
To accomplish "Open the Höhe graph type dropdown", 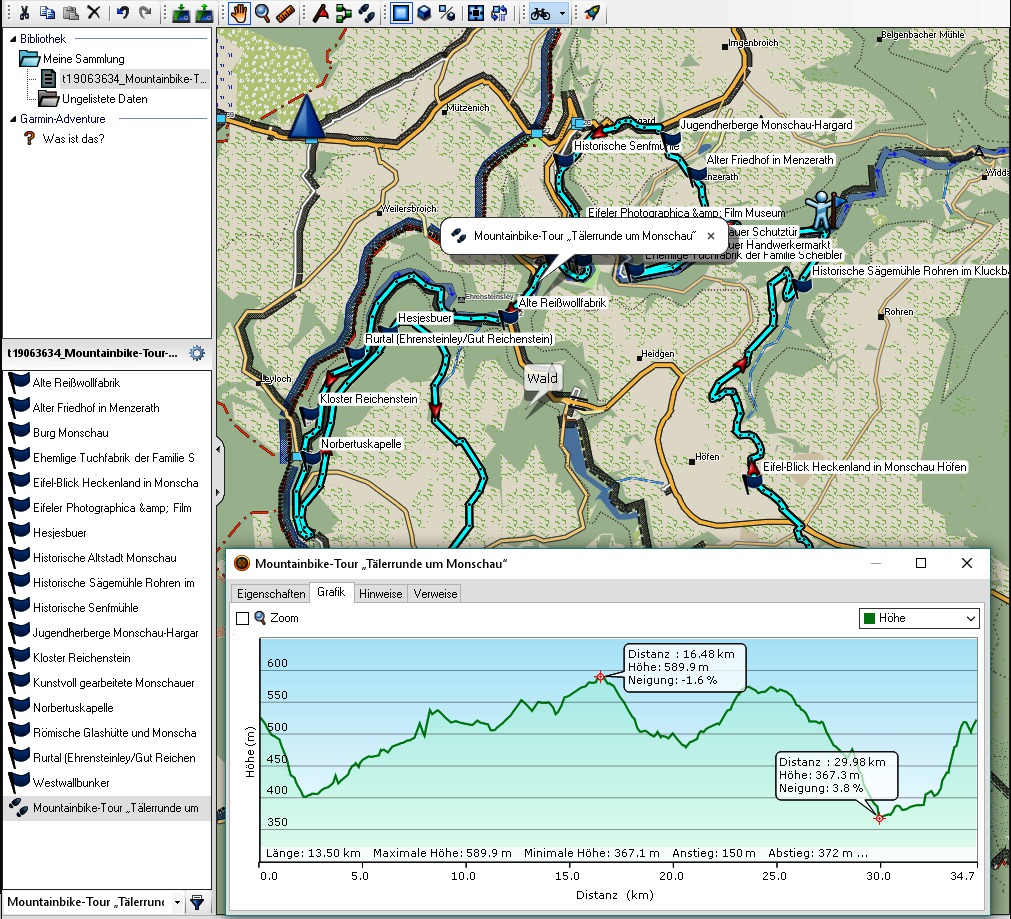I will (918, 619).
